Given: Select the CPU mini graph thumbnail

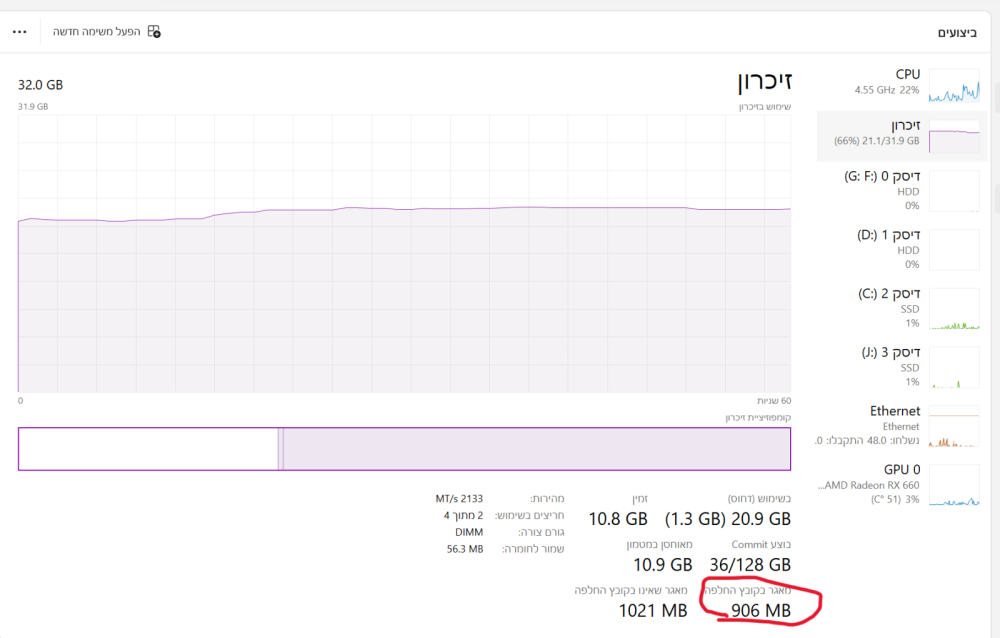Looking at the screenshot, I should click(954, 86).
